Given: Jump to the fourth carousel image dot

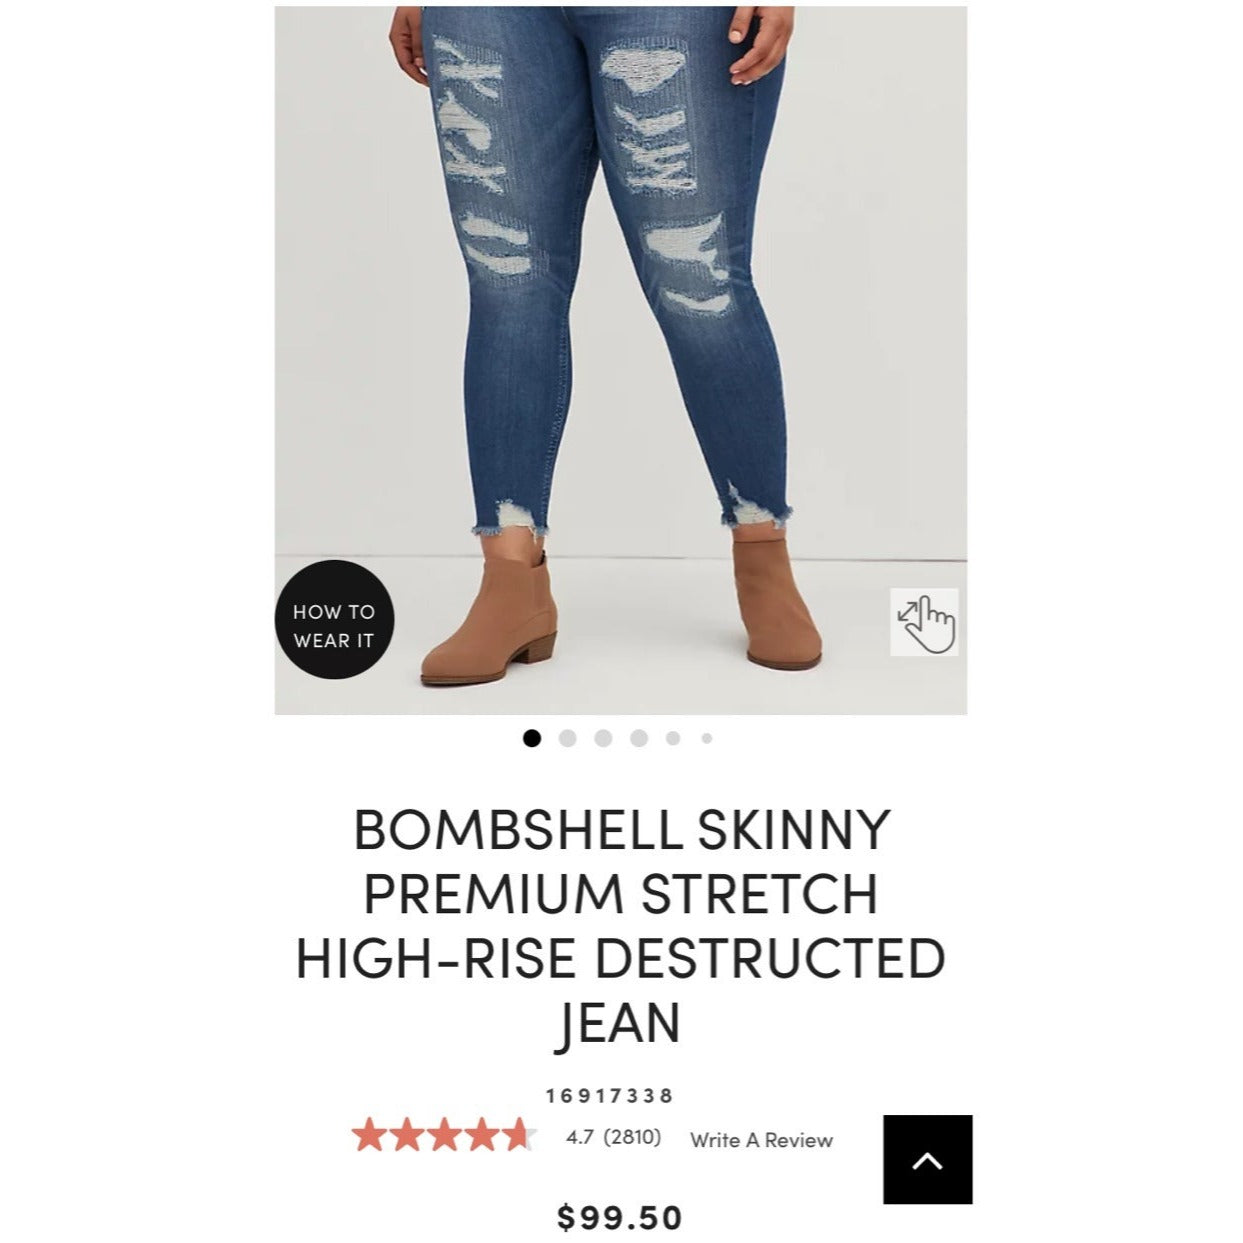Looking at the screenshot, I should click(x=639, y=738).
